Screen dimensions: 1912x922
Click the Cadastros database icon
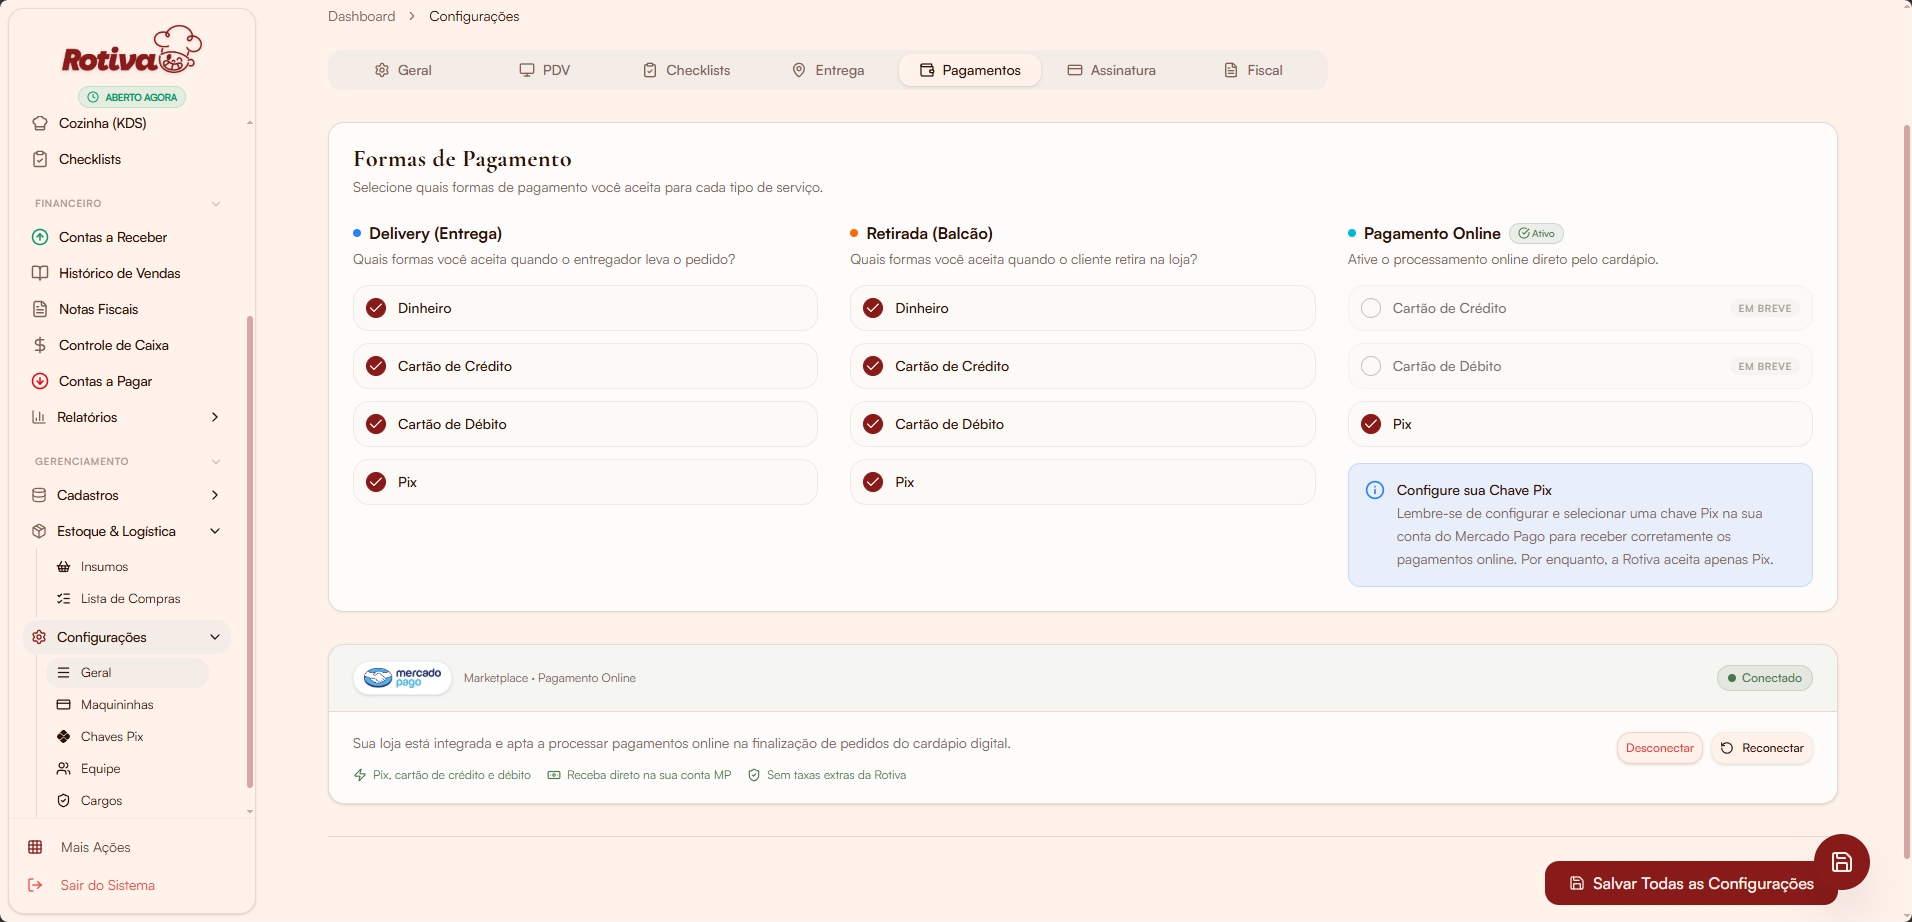[39, 495]
